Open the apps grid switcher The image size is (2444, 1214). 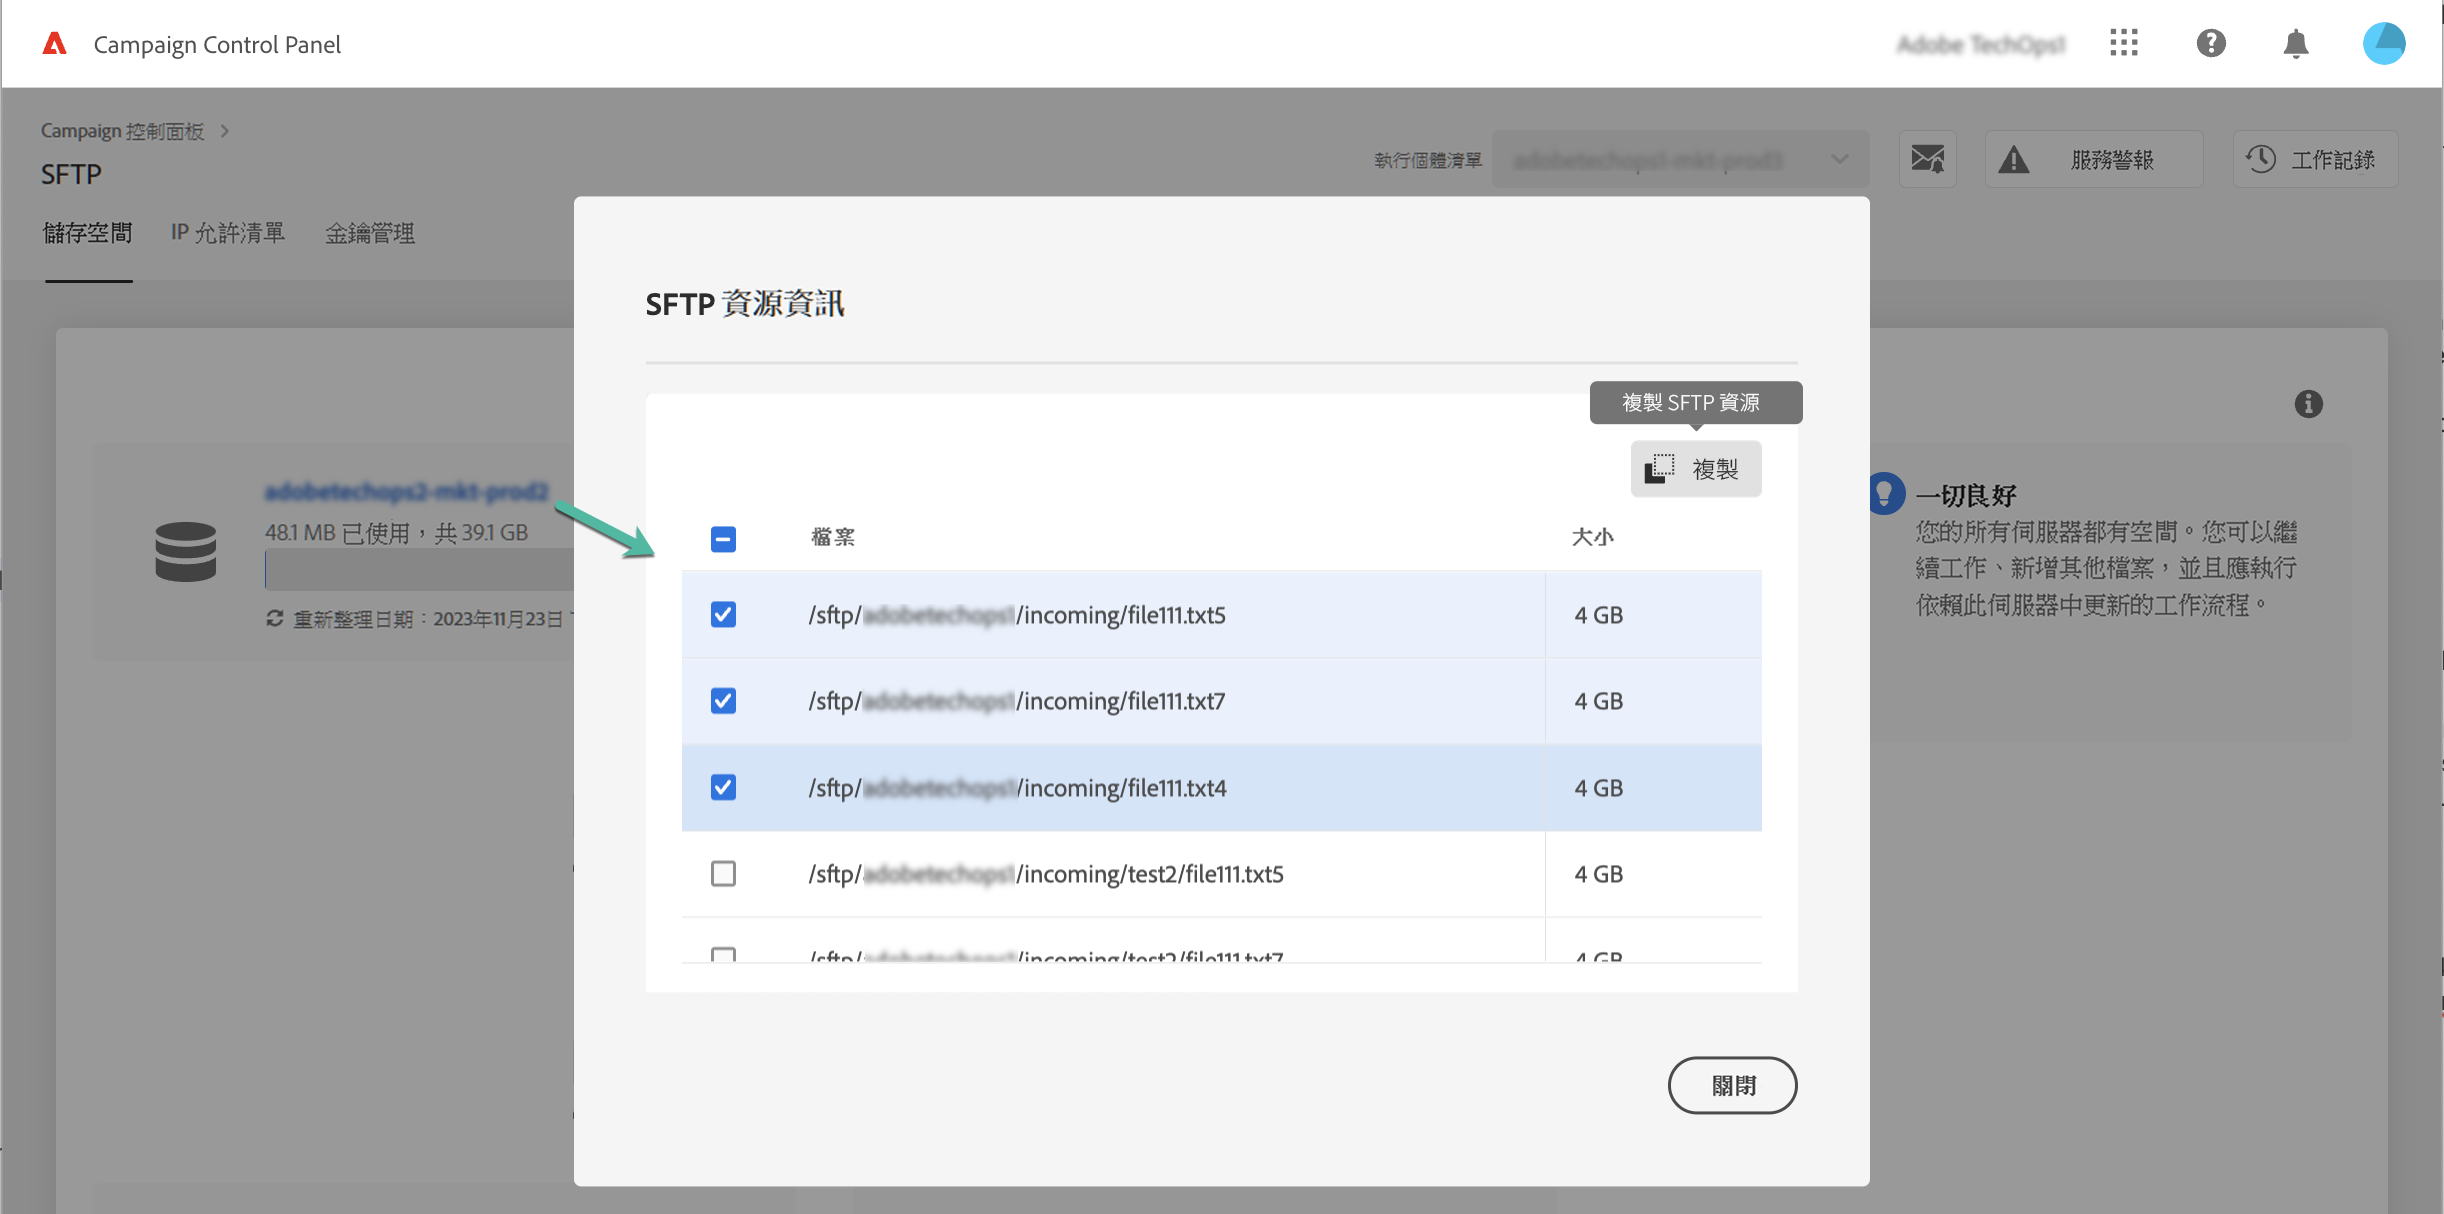(x=2123, y=43)
